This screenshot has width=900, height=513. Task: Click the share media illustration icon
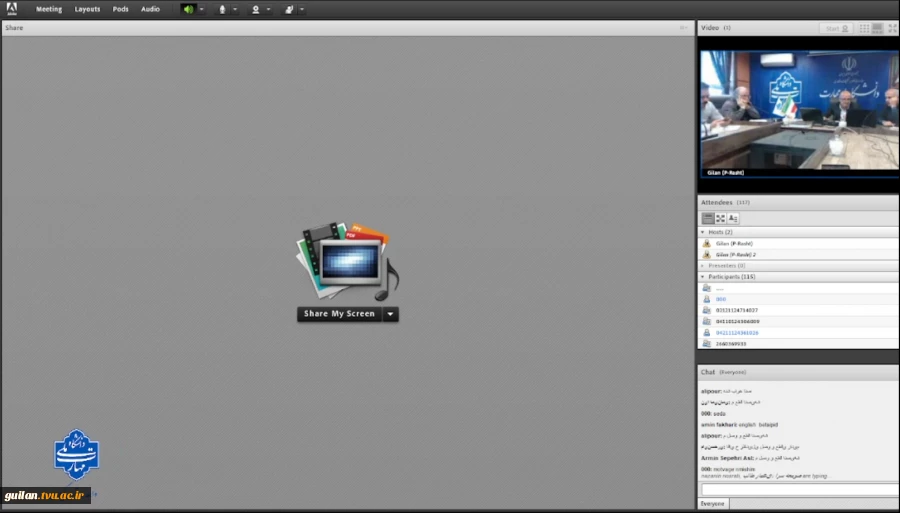(347, 262)
